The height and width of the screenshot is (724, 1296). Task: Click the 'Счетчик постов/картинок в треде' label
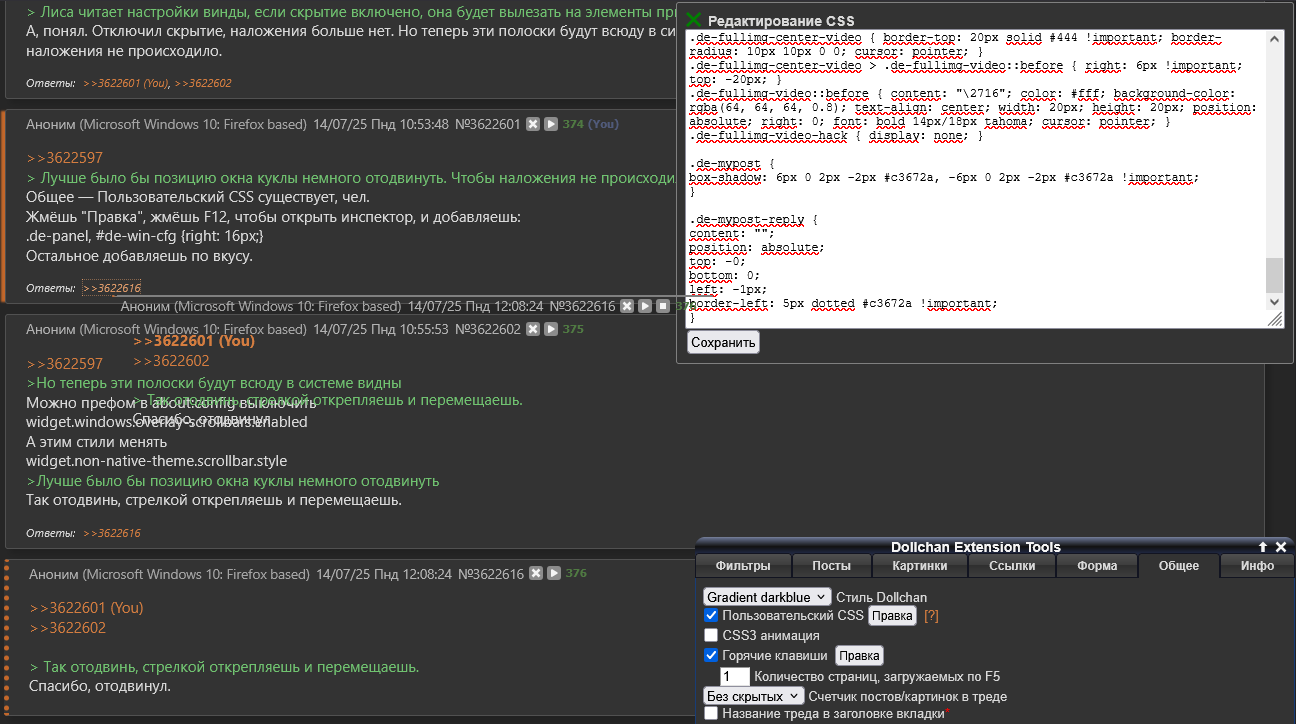908,696
